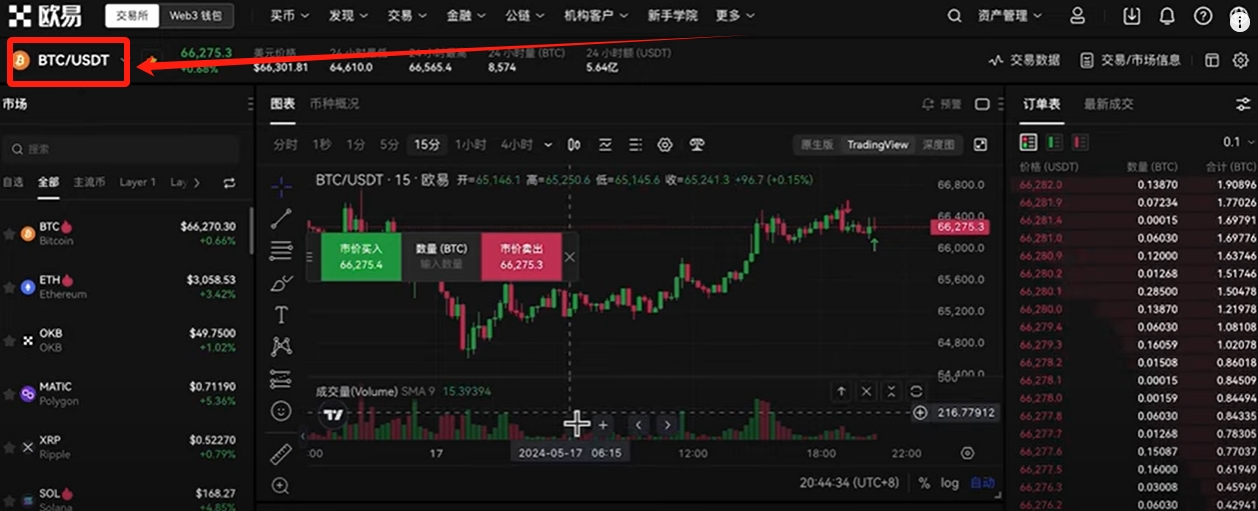Favorite MATIC with its star
This screenshot has height=511, width=1258.
tap(10, 393)
